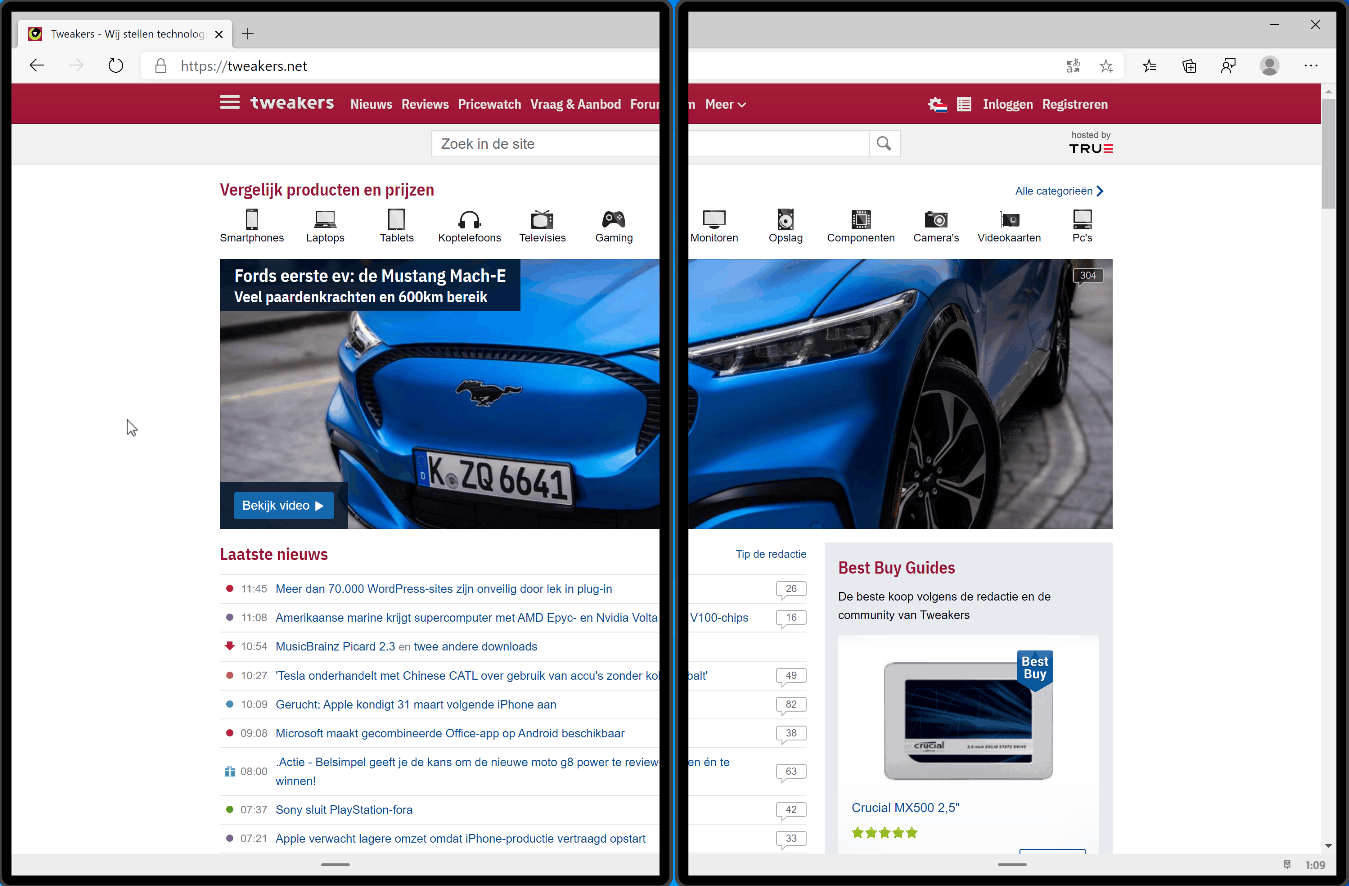Toggle the Favorites bar icon in the toolbar
The width and height of the screenshot is (1349, 886).
[x=1149, y=65]
